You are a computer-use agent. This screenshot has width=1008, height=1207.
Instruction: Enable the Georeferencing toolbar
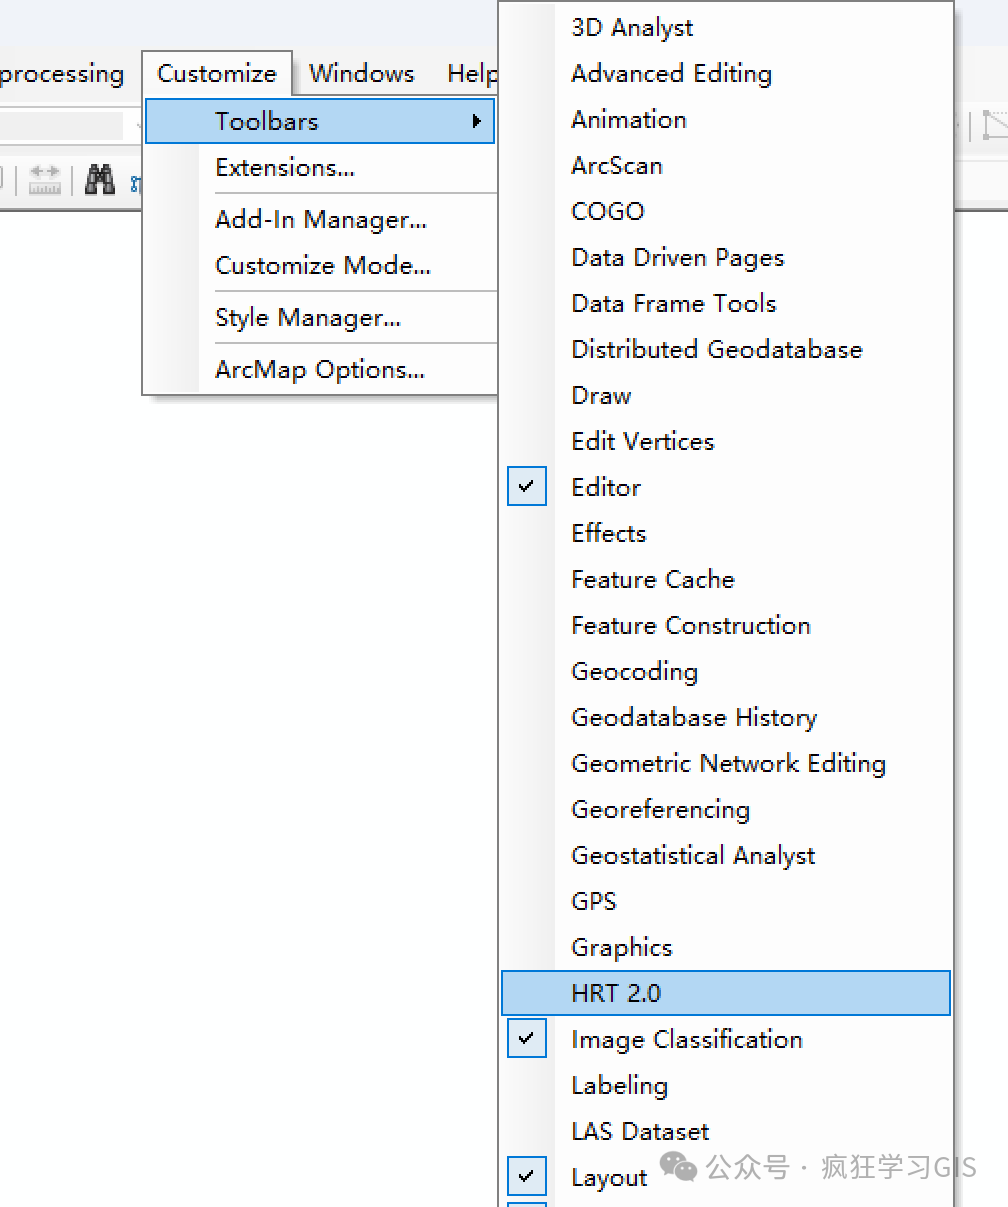pos(726,809)
